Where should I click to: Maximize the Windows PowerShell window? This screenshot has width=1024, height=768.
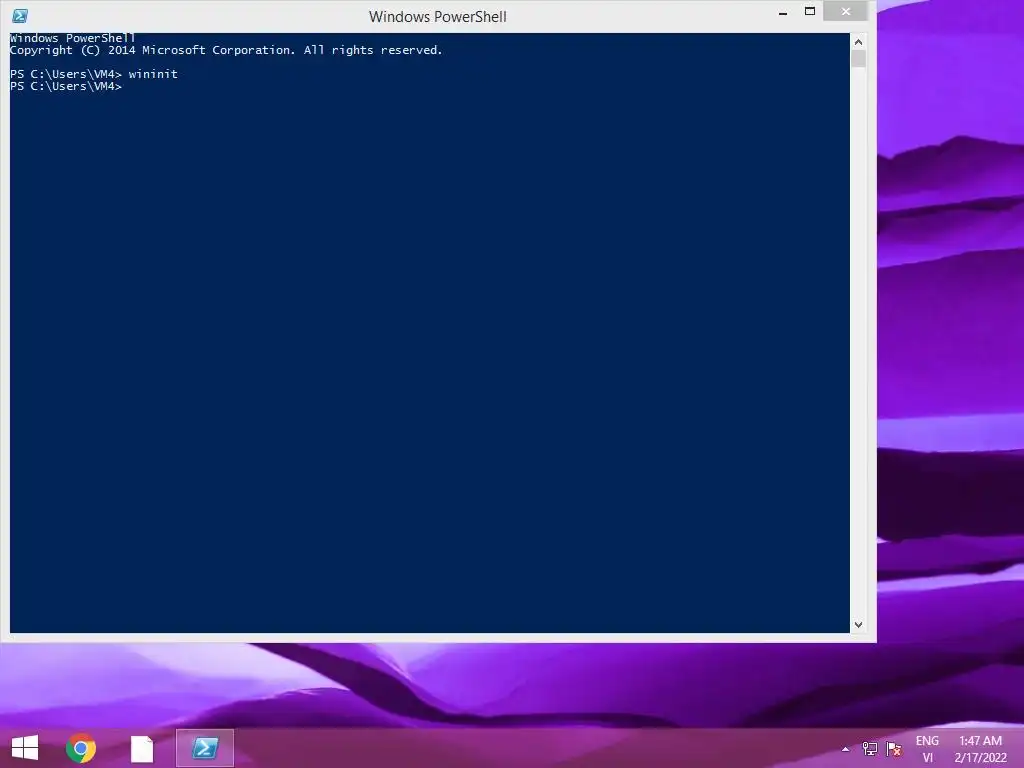click(x=810, y=11)
